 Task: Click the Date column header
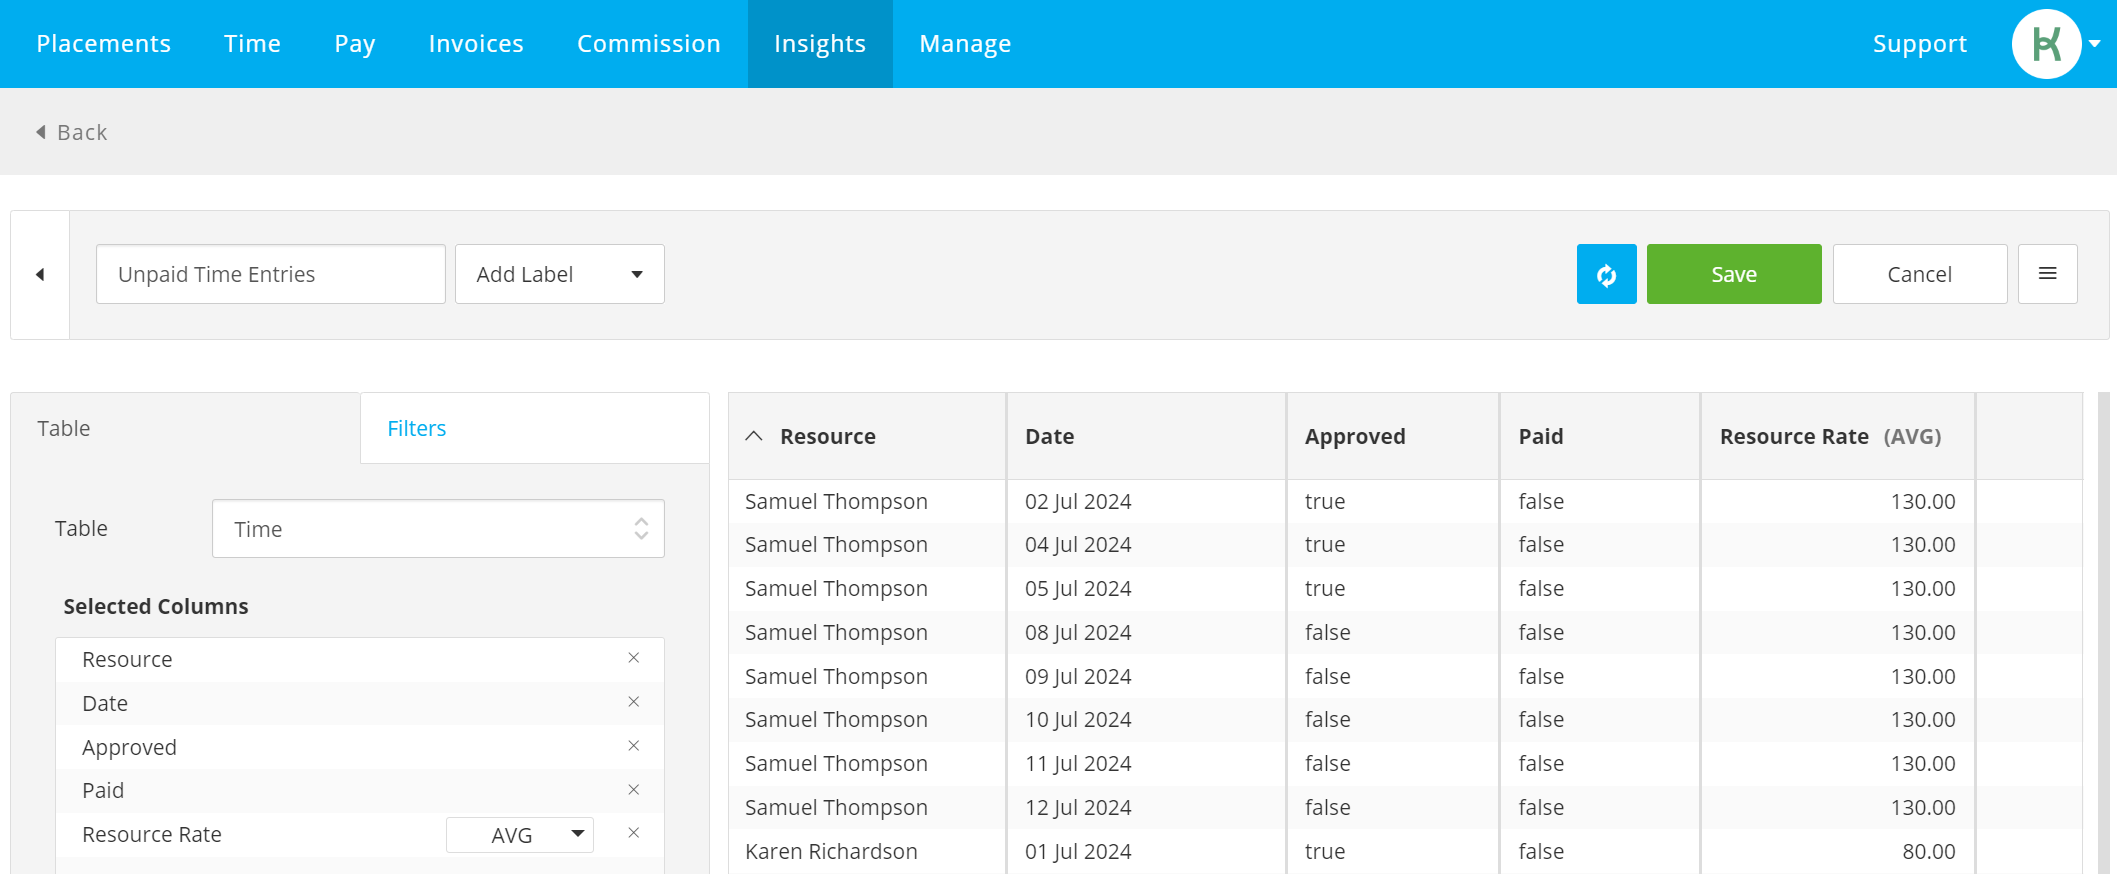(x=1146, y=436)
